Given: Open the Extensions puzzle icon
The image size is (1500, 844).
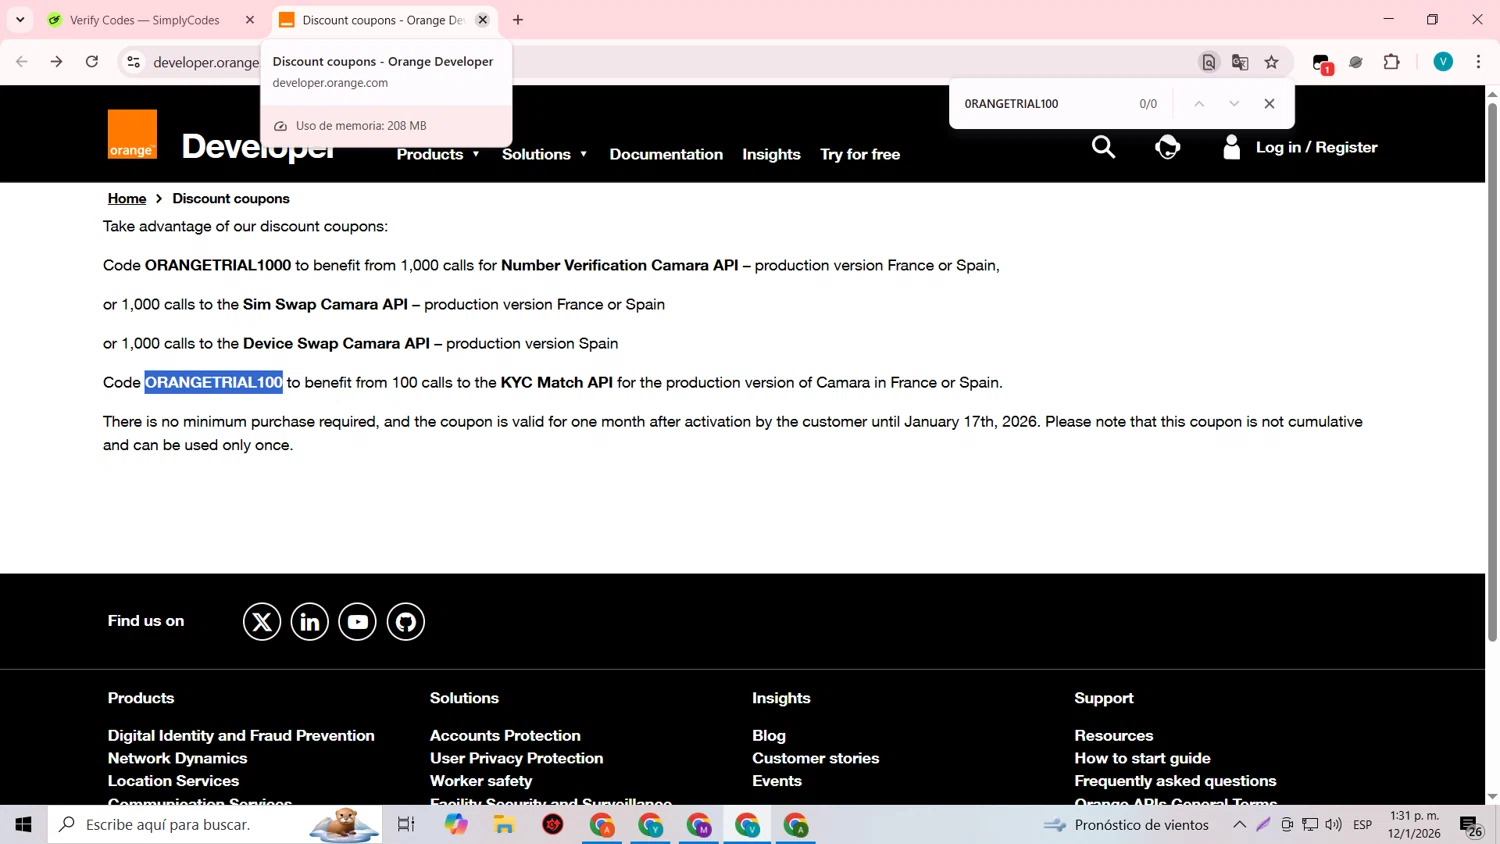Looking at the screenshot, I should pyautogui.click(x=1391, y=62).
